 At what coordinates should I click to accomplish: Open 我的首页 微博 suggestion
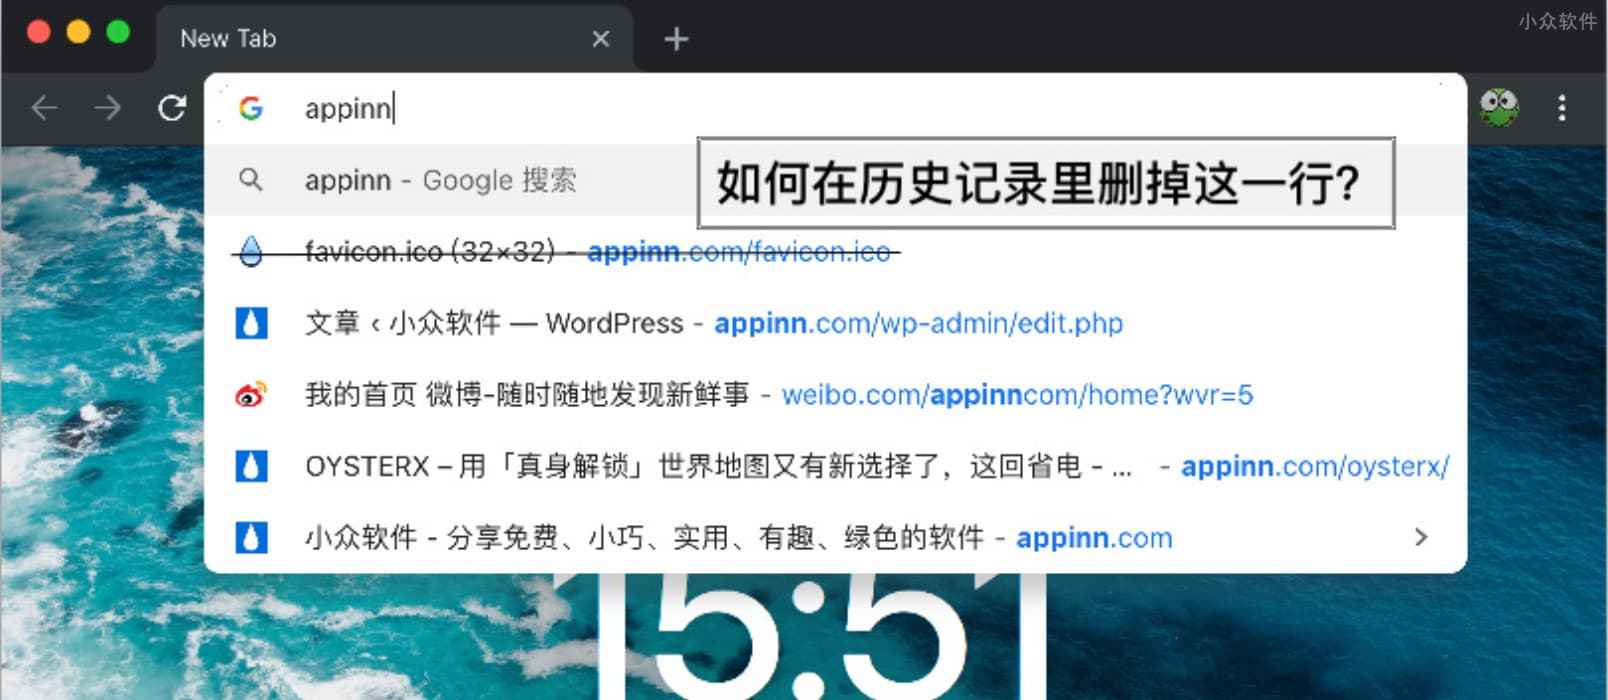point(835,395)
